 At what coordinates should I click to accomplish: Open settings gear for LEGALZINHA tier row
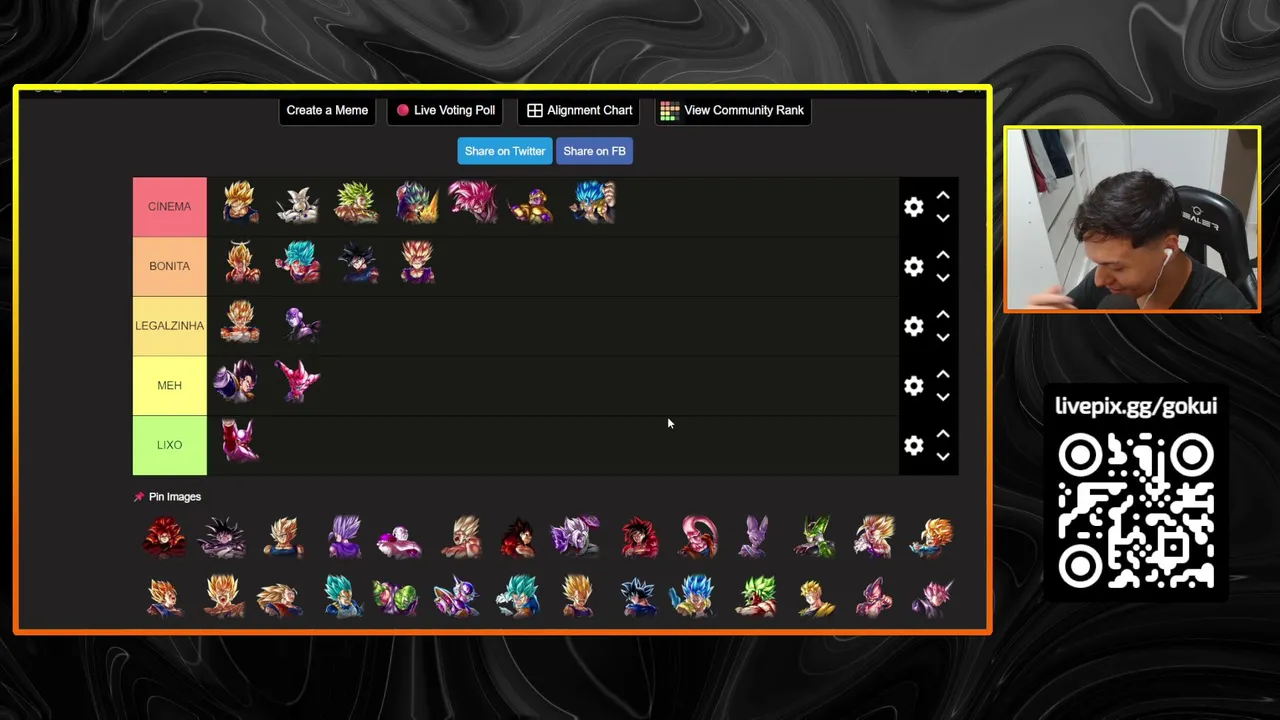point(913,326)
